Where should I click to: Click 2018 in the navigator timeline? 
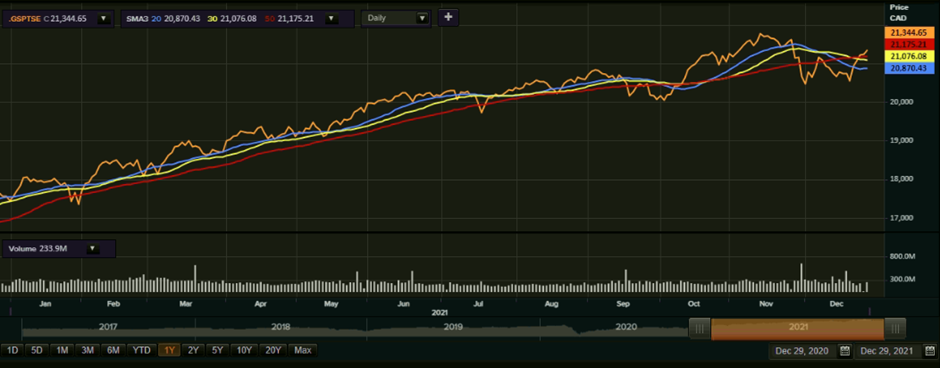click(281, 327)
